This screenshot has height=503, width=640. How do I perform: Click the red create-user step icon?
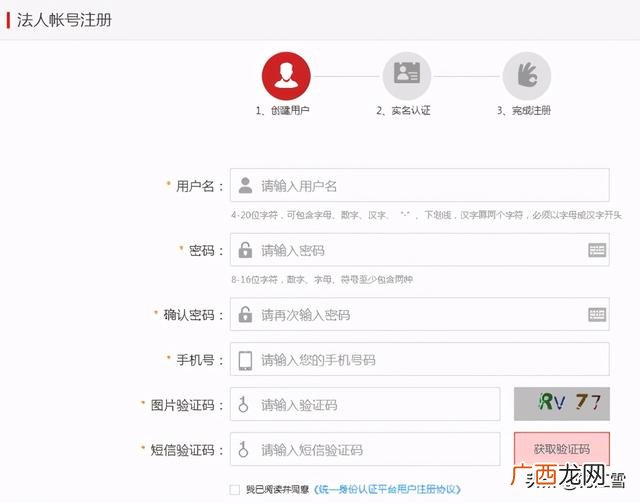tap(286, 76)
